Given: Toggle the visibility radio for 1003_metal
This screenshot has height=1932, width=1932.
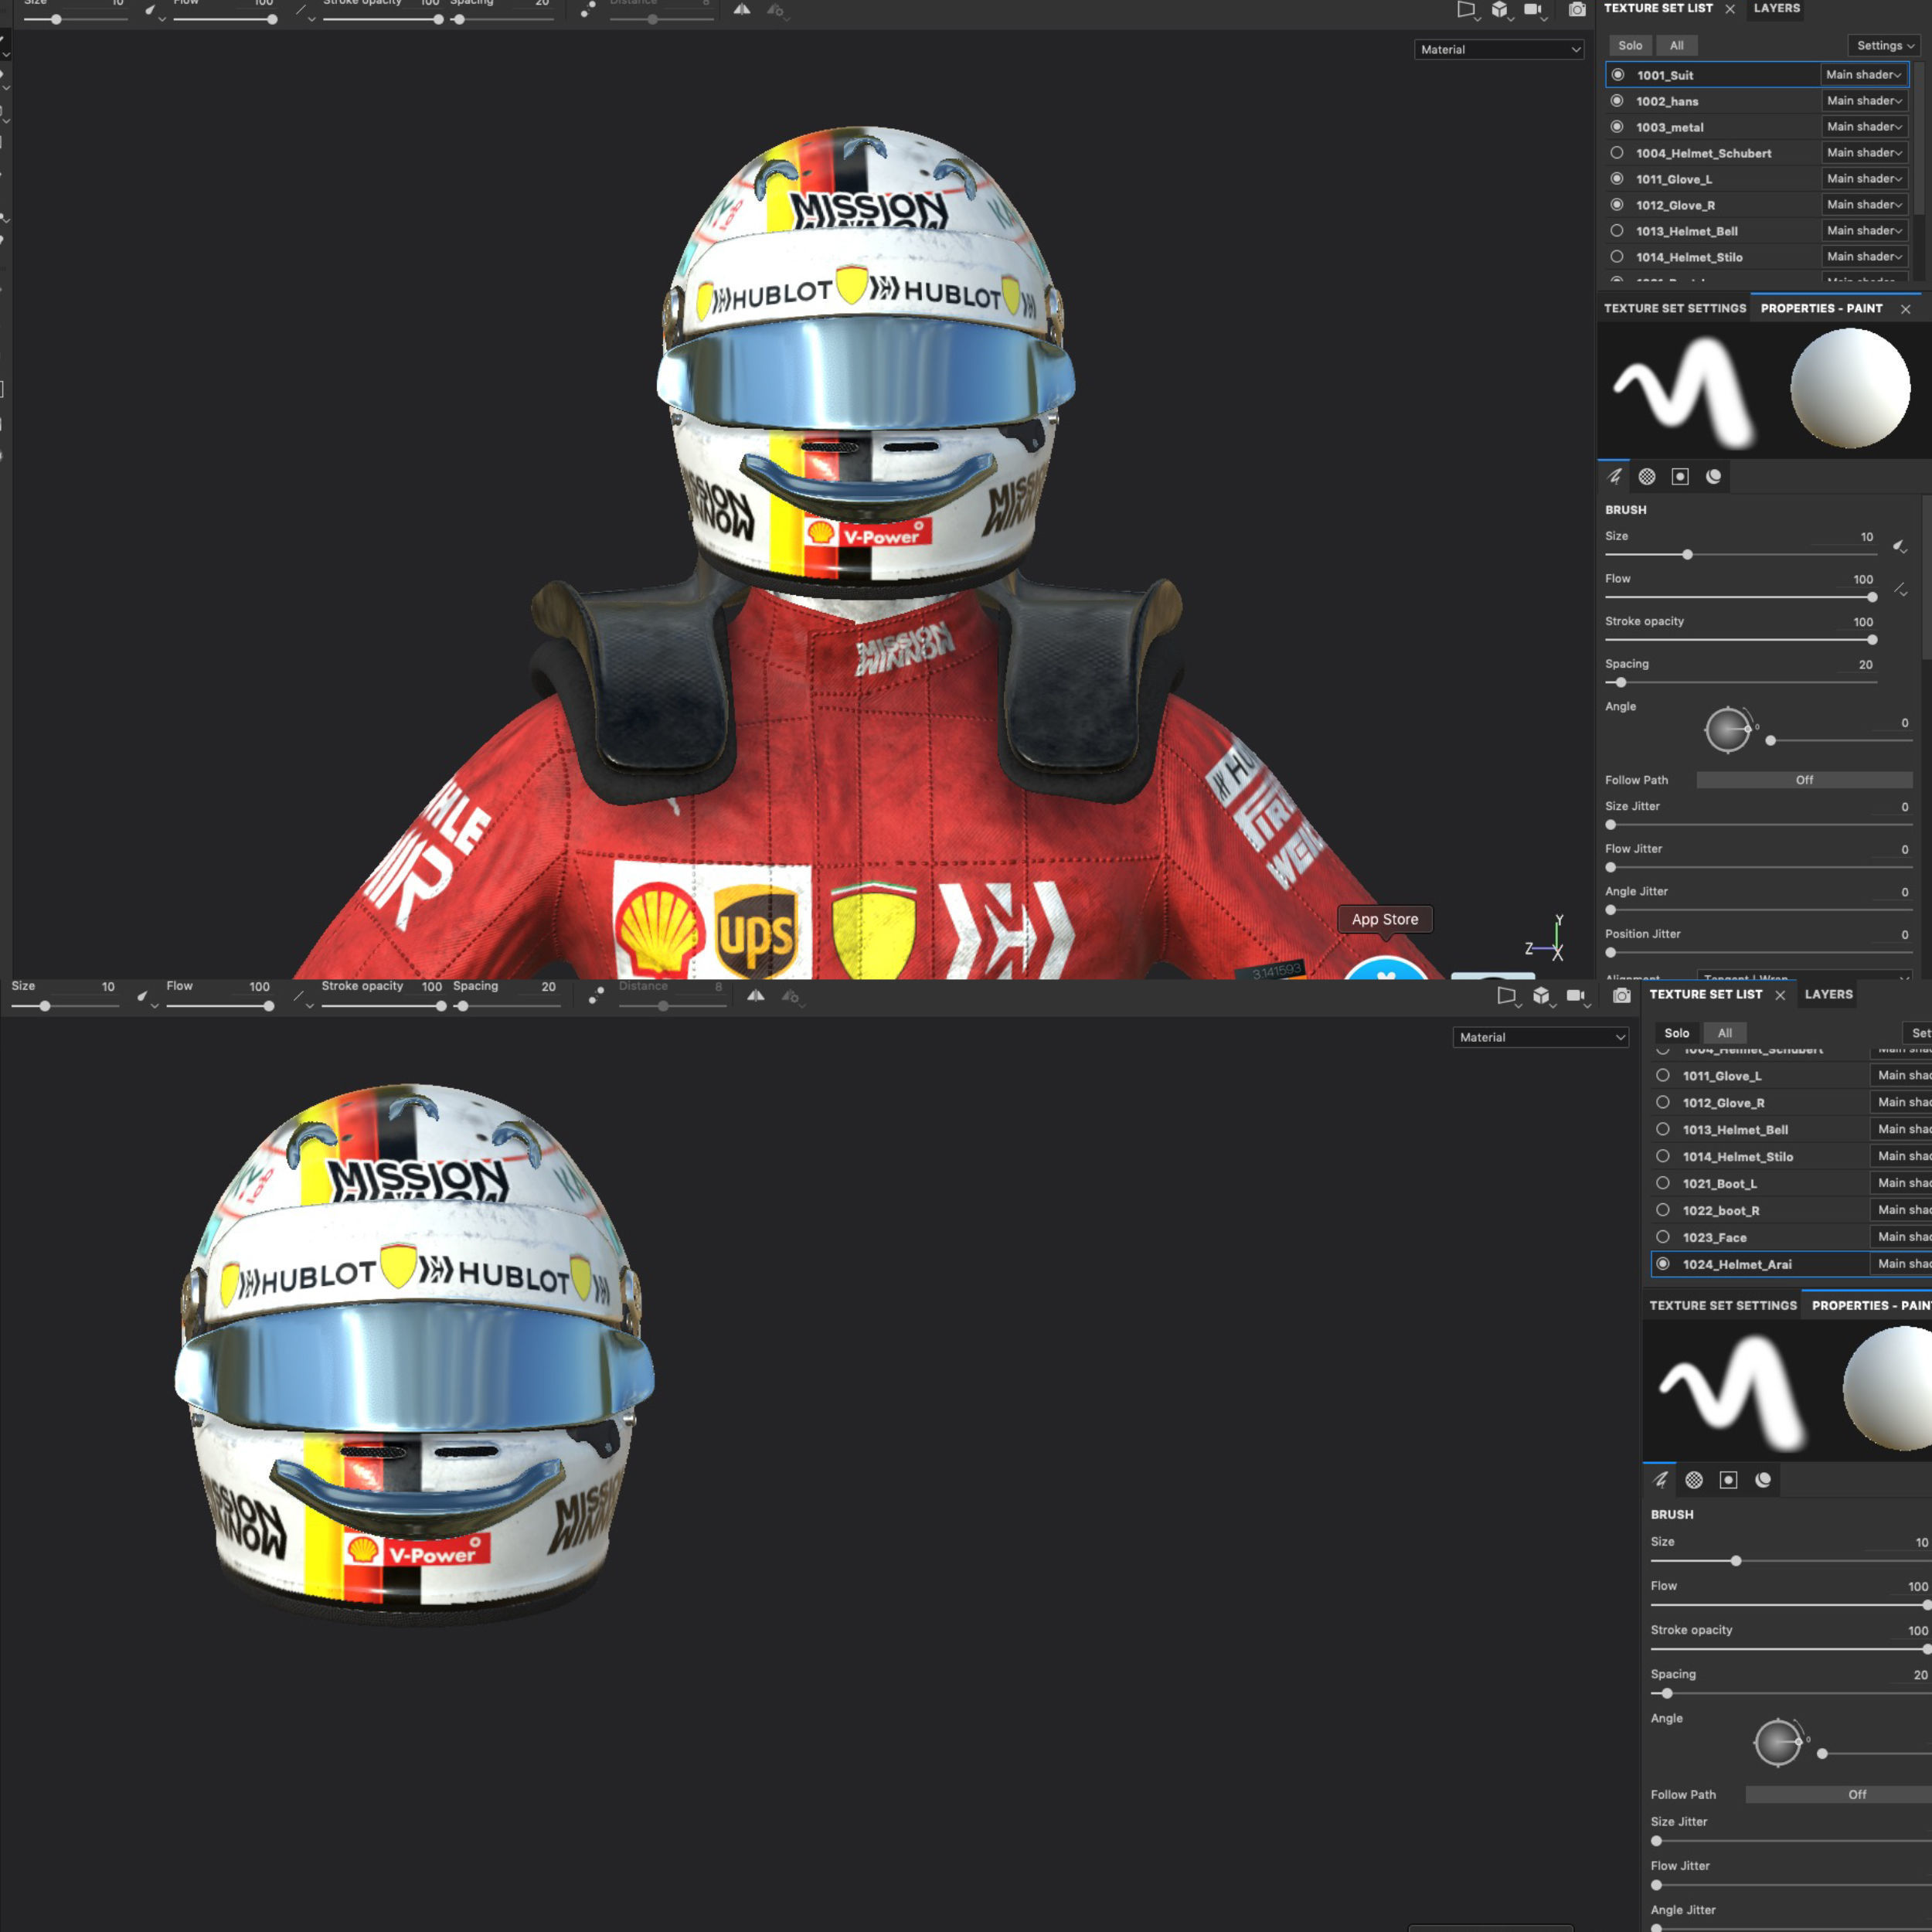Looking at the screenshot, I should point(1617,127).
